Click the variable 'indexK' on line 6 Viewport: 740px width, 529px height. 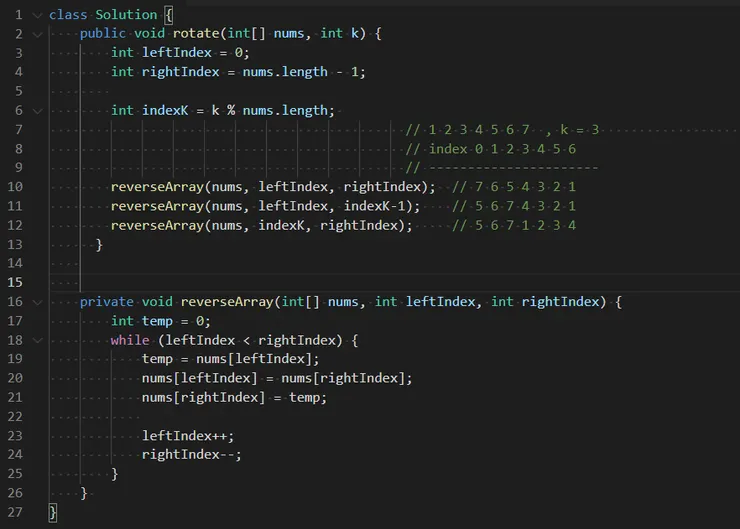point(165,110)
